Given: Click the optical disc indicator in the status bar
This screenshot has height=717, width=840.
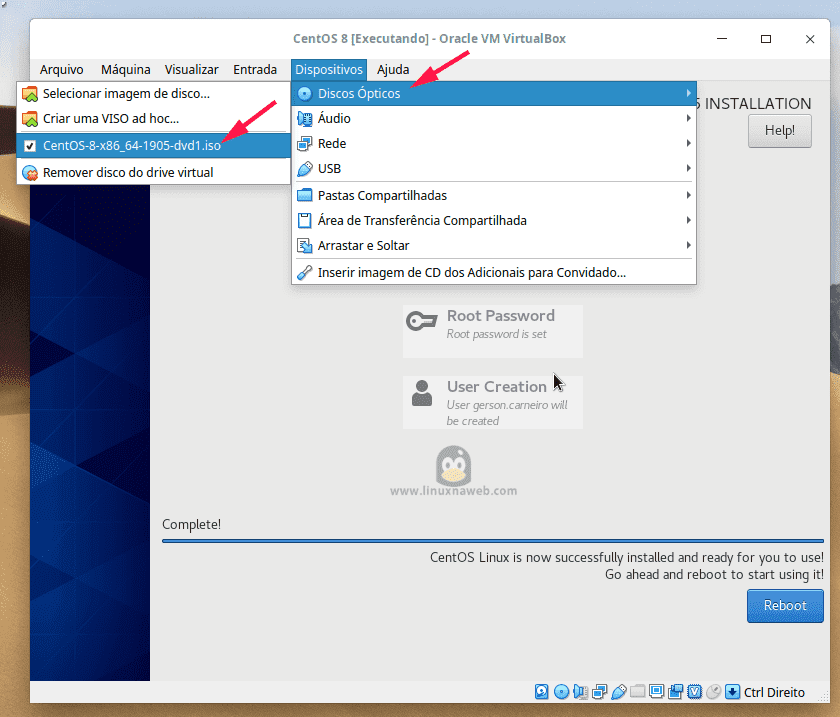Looking at the screenshot, I should [x=561, y=692].
